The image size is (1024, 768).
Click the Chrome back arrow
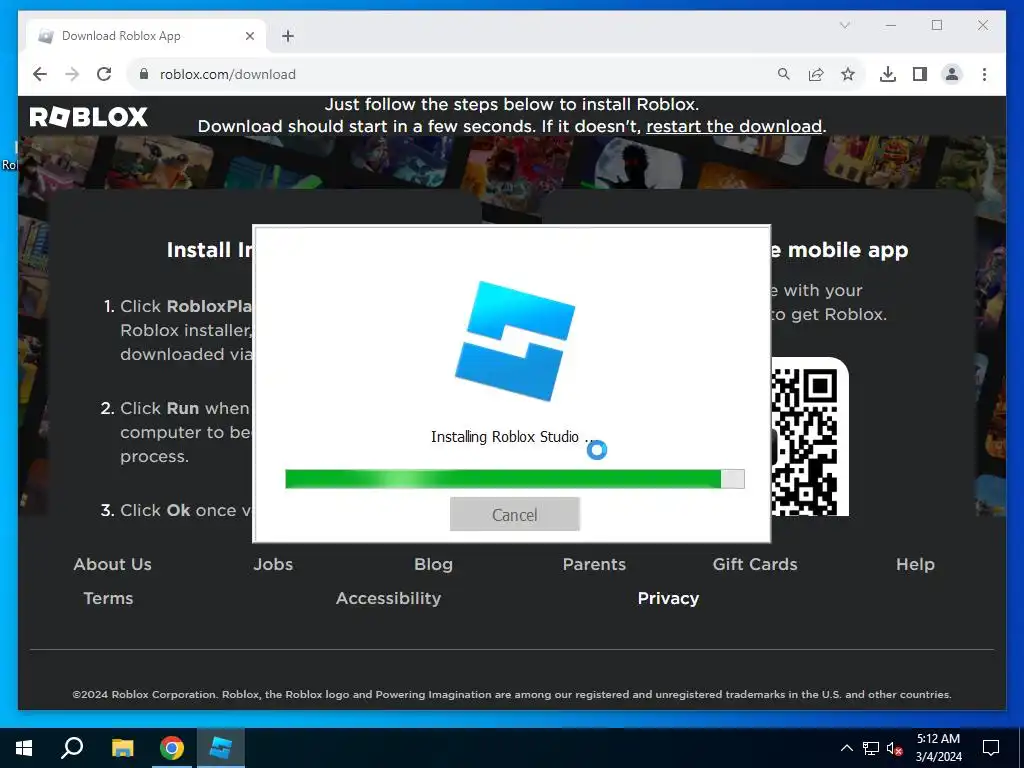tap(40, 74)
